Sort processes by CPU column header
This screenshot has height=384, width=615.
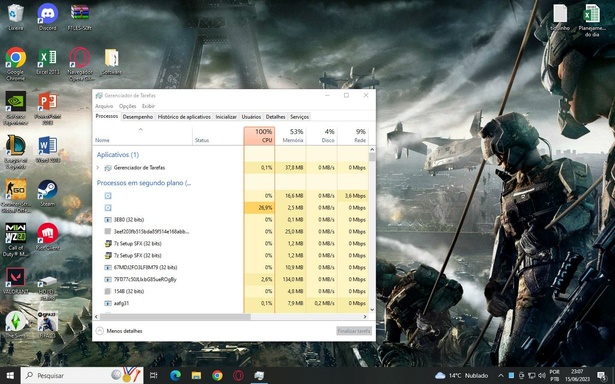point(259,136)
